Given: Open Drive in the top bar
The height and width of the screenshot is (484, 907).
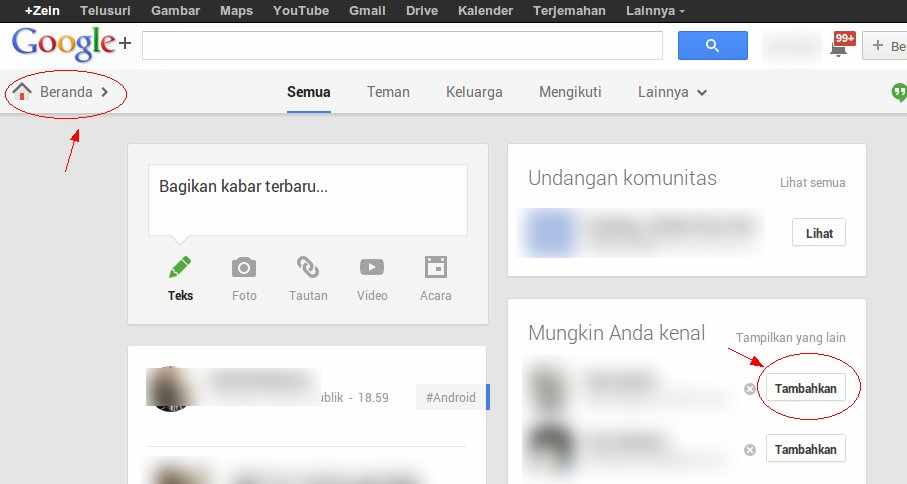Looking at the screenshot, I should coord(422,11).
